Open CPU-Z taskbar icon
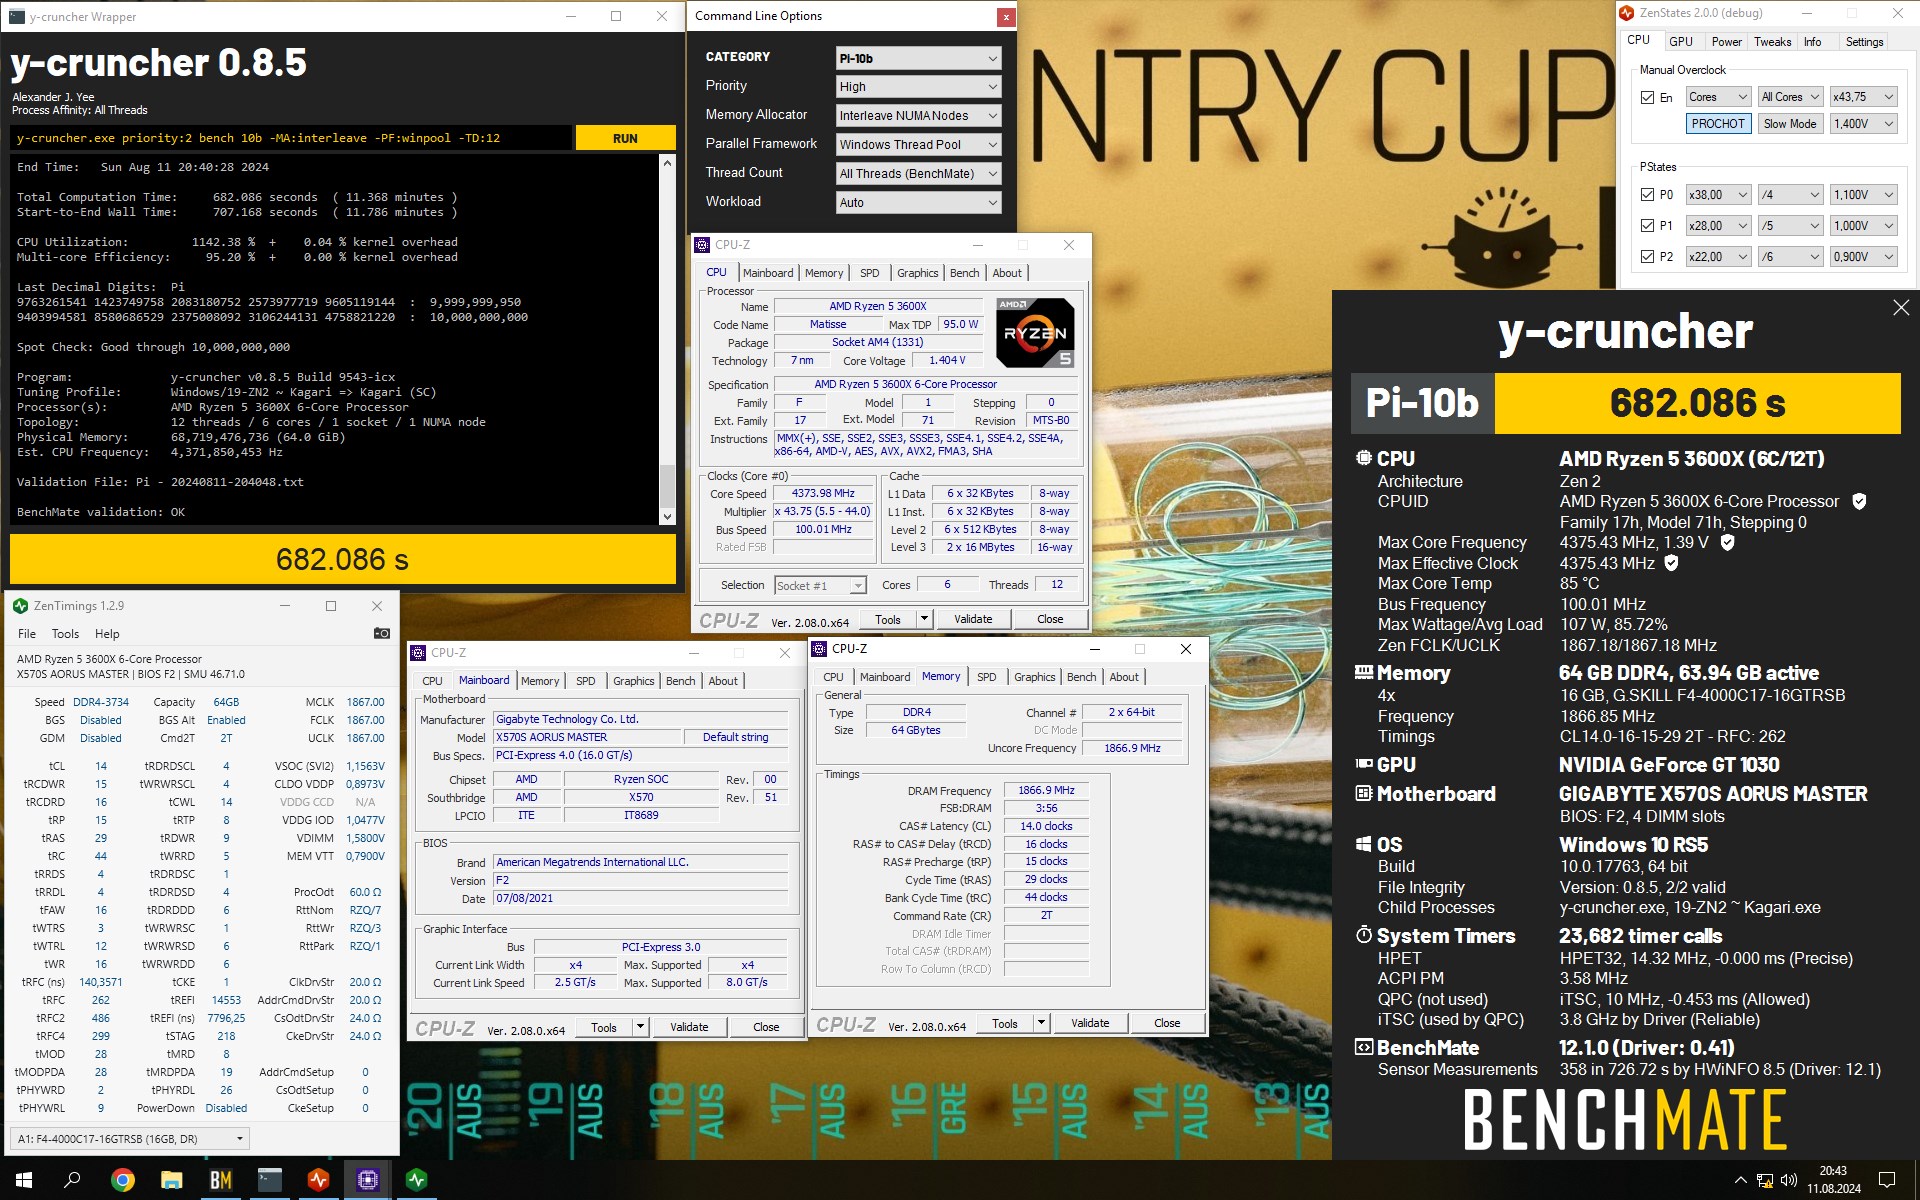The height and width of the screenshot is (1200, 1920). (x=368, y=1180)
